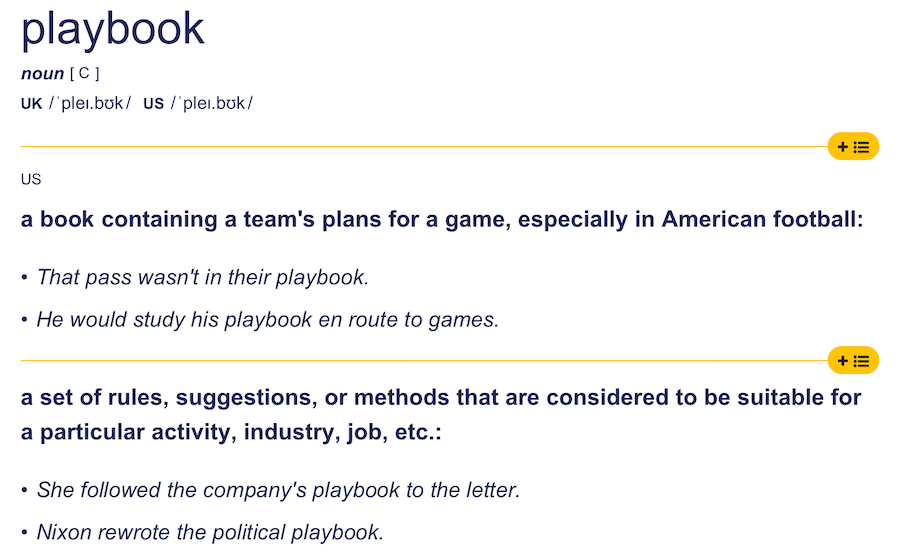Click the add-to-word-list button beside first definition
Viewport: 900px width, 560px height.
click(853, 147)
